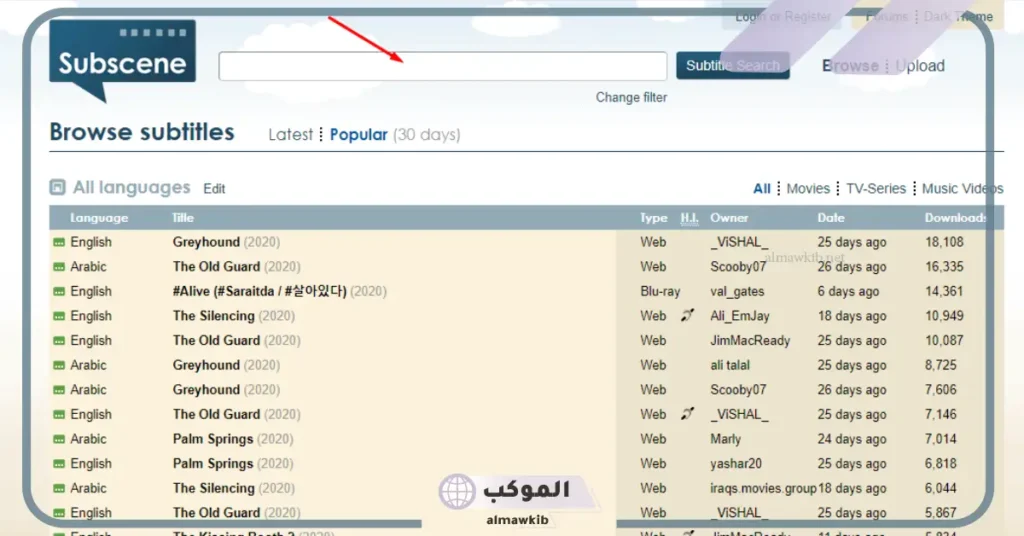Click the green subtitle icon beside English Greyhound
This screenshot has height=536, width=1024.
[59, 242]
